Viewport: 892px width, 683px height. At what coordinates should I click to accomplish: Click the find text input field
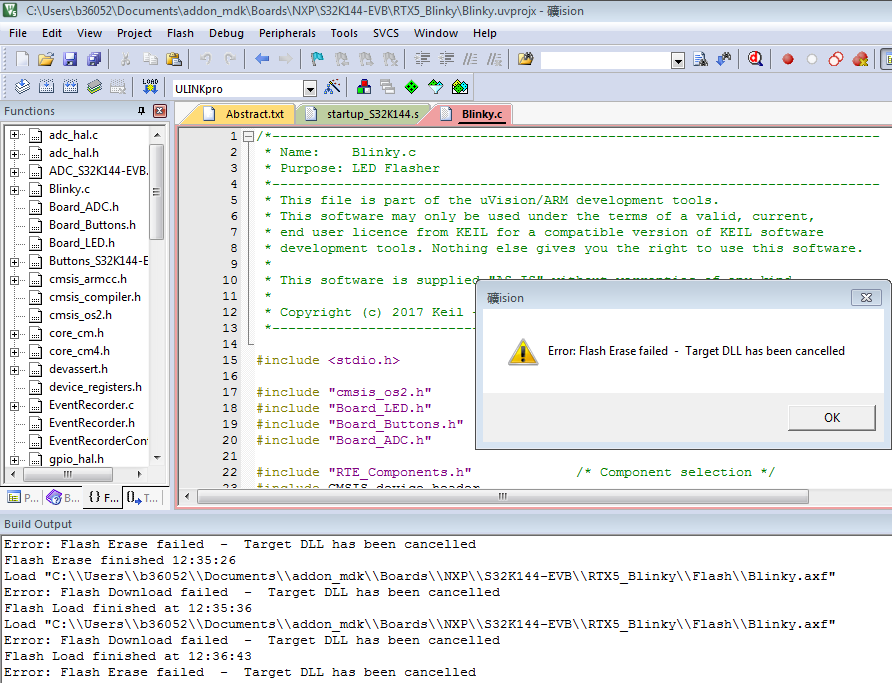[605, 60]
